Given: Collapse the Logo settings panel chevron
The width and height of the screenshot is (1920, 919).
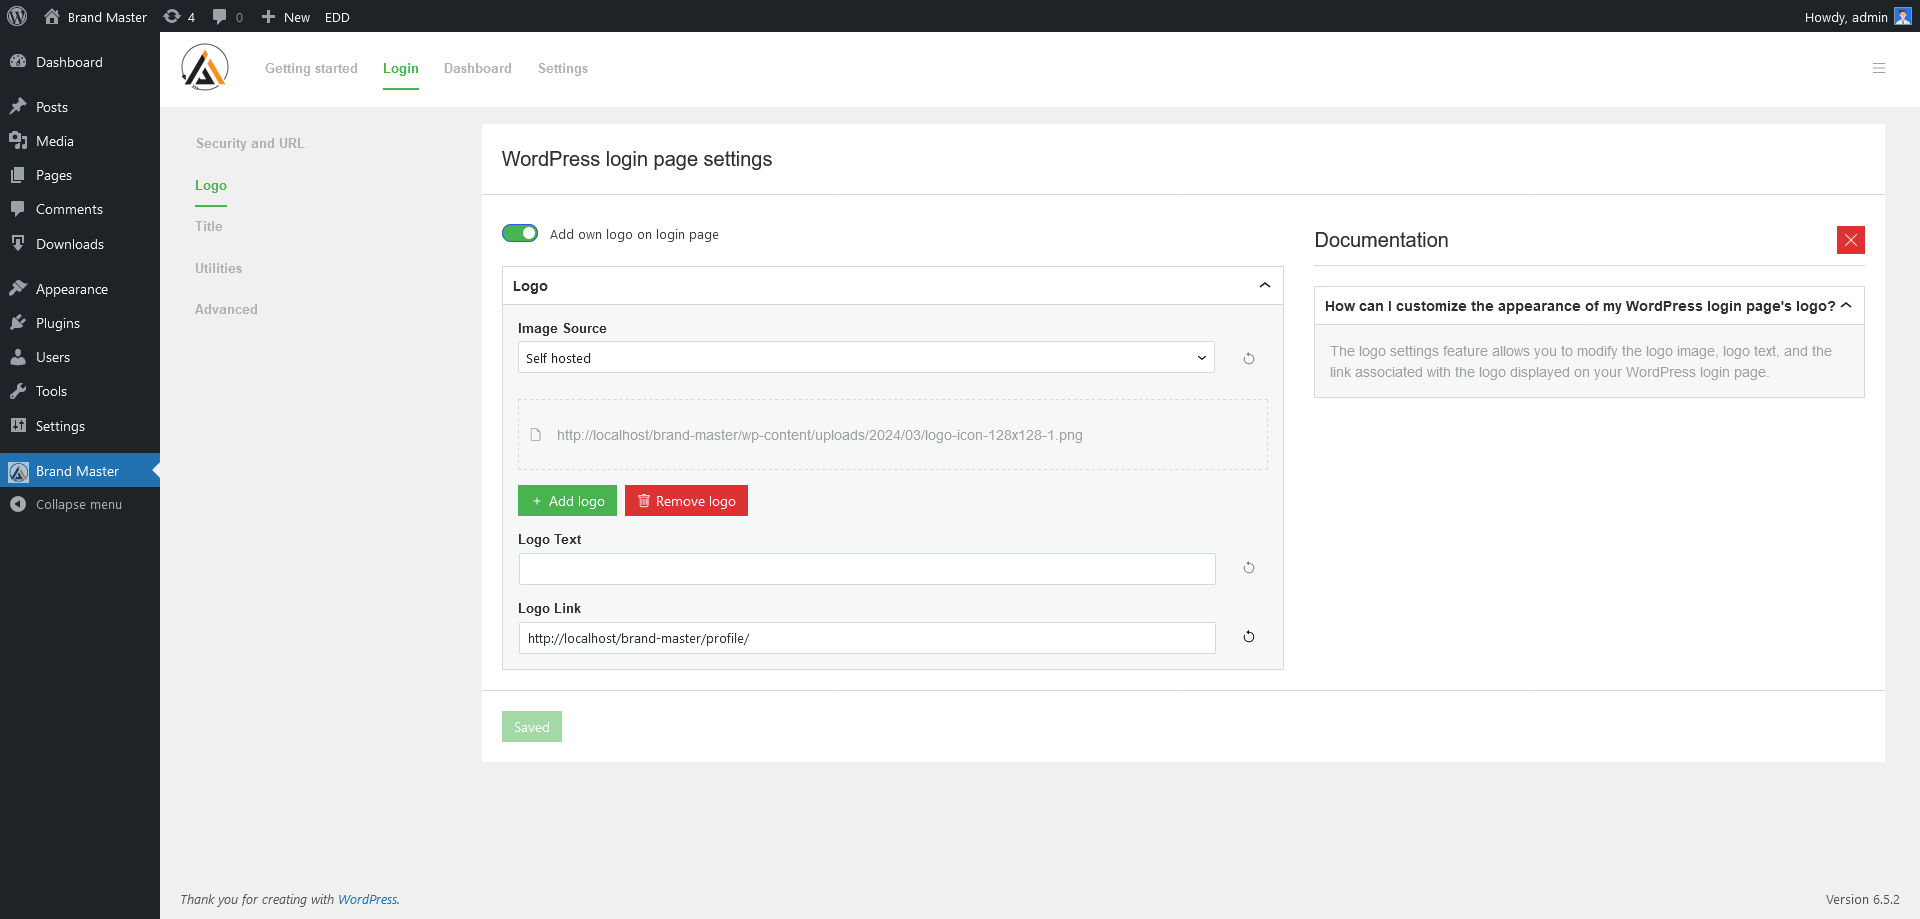Looking at the screenshot, I should point(1263,285).
